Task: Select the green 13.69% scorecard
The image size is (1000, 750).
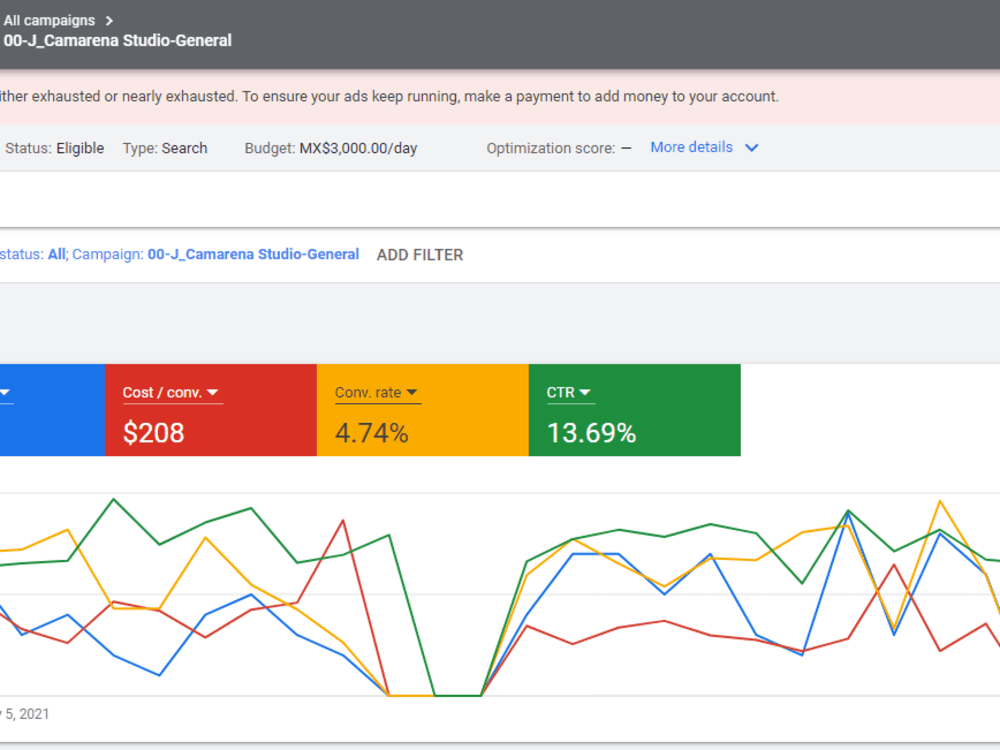Action: click(x=635, y=410)
